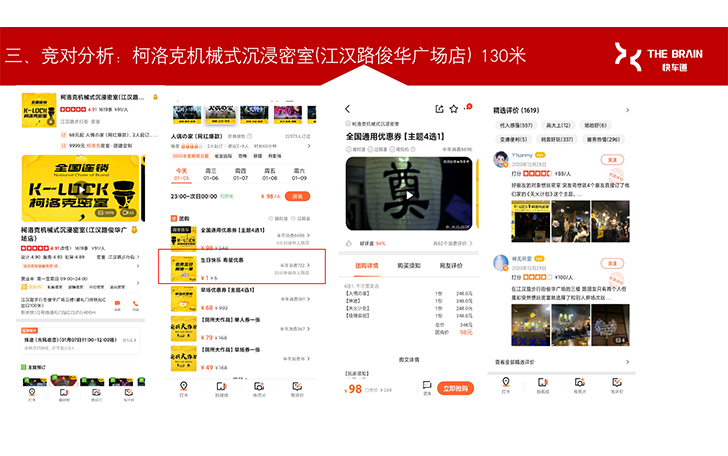This screenshot has height=456, width=728.
Task: Tap the thumbs-up icon beside 好评度
Action: pyautogui.click(x=349, y=243)
